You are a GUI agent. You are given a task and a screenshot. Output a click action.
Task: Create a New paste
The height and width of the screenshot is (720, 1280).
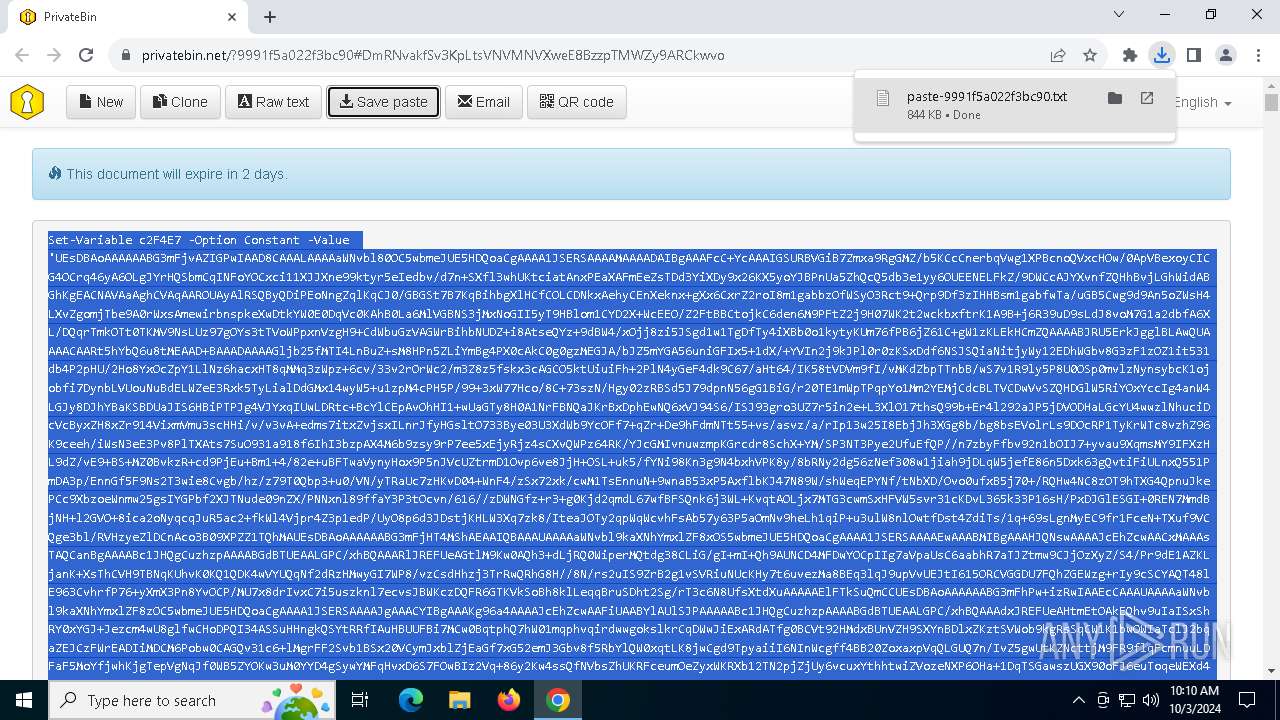click(101, 102)
